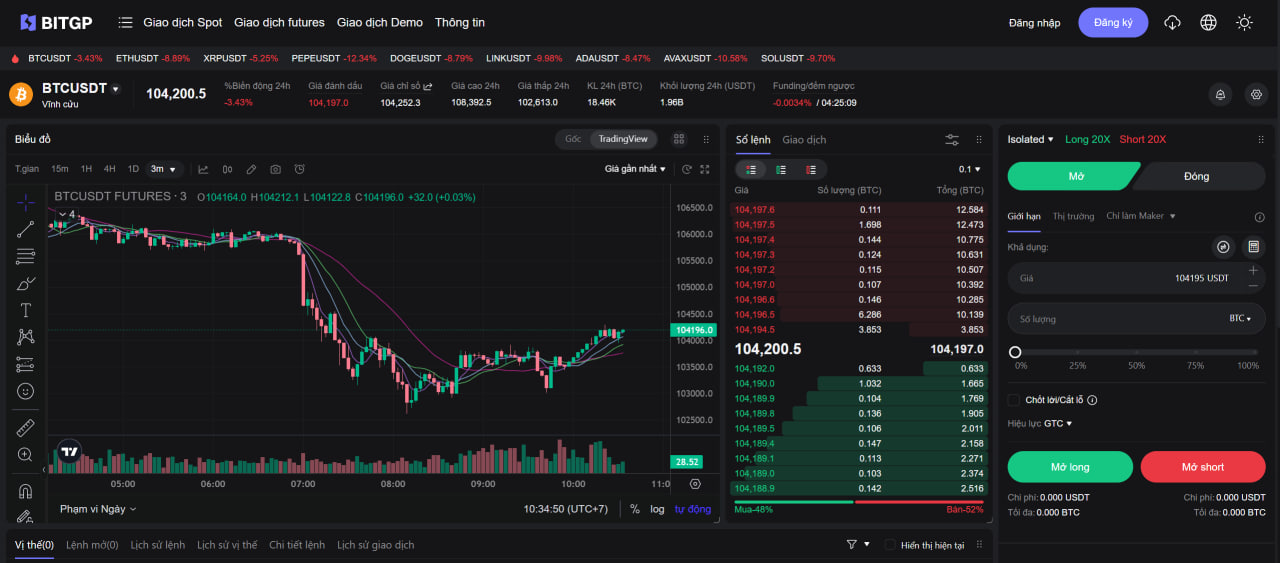Click the alarm clock icon in the chart toolbar
Viewport: 1280px width, 563px height.
[299, 169]
